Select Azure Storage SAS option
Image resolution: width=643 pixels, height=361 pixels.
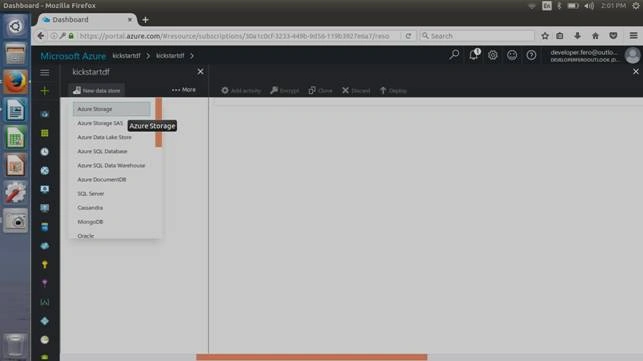pyautogui.click(x=100, y=123)
